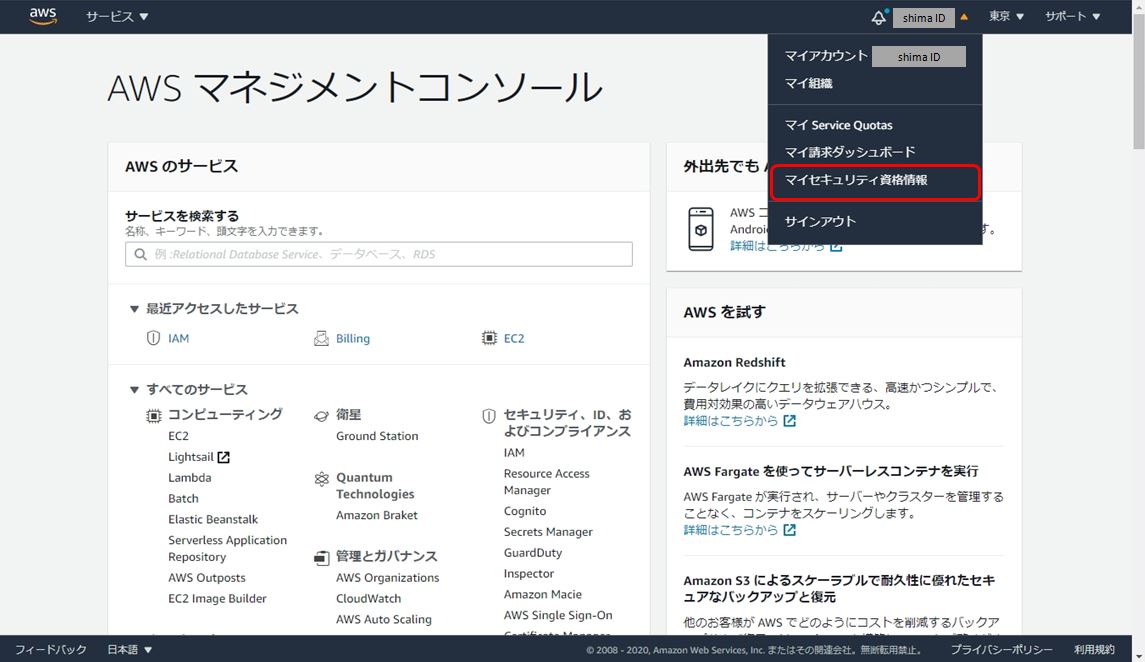
Task: Open Serverless Application Repository link
Action: (x=227, y=548)
